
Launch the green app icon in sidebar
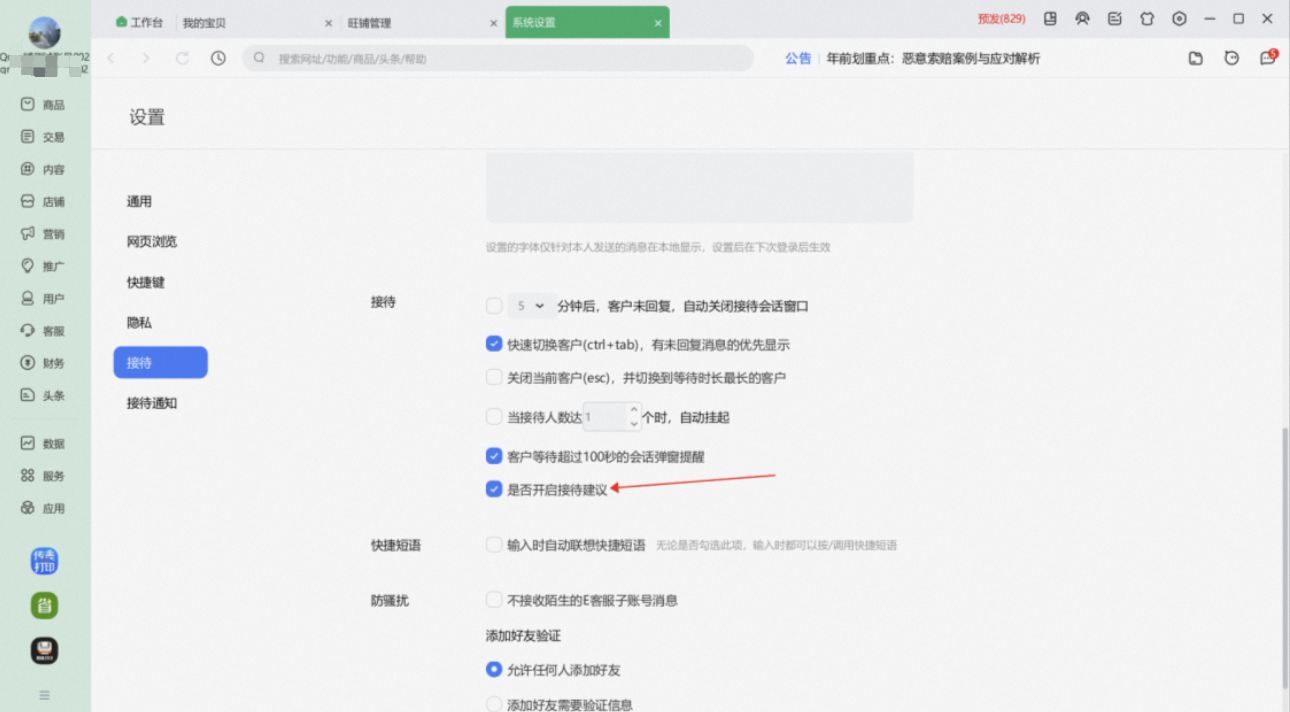point(44,605)
